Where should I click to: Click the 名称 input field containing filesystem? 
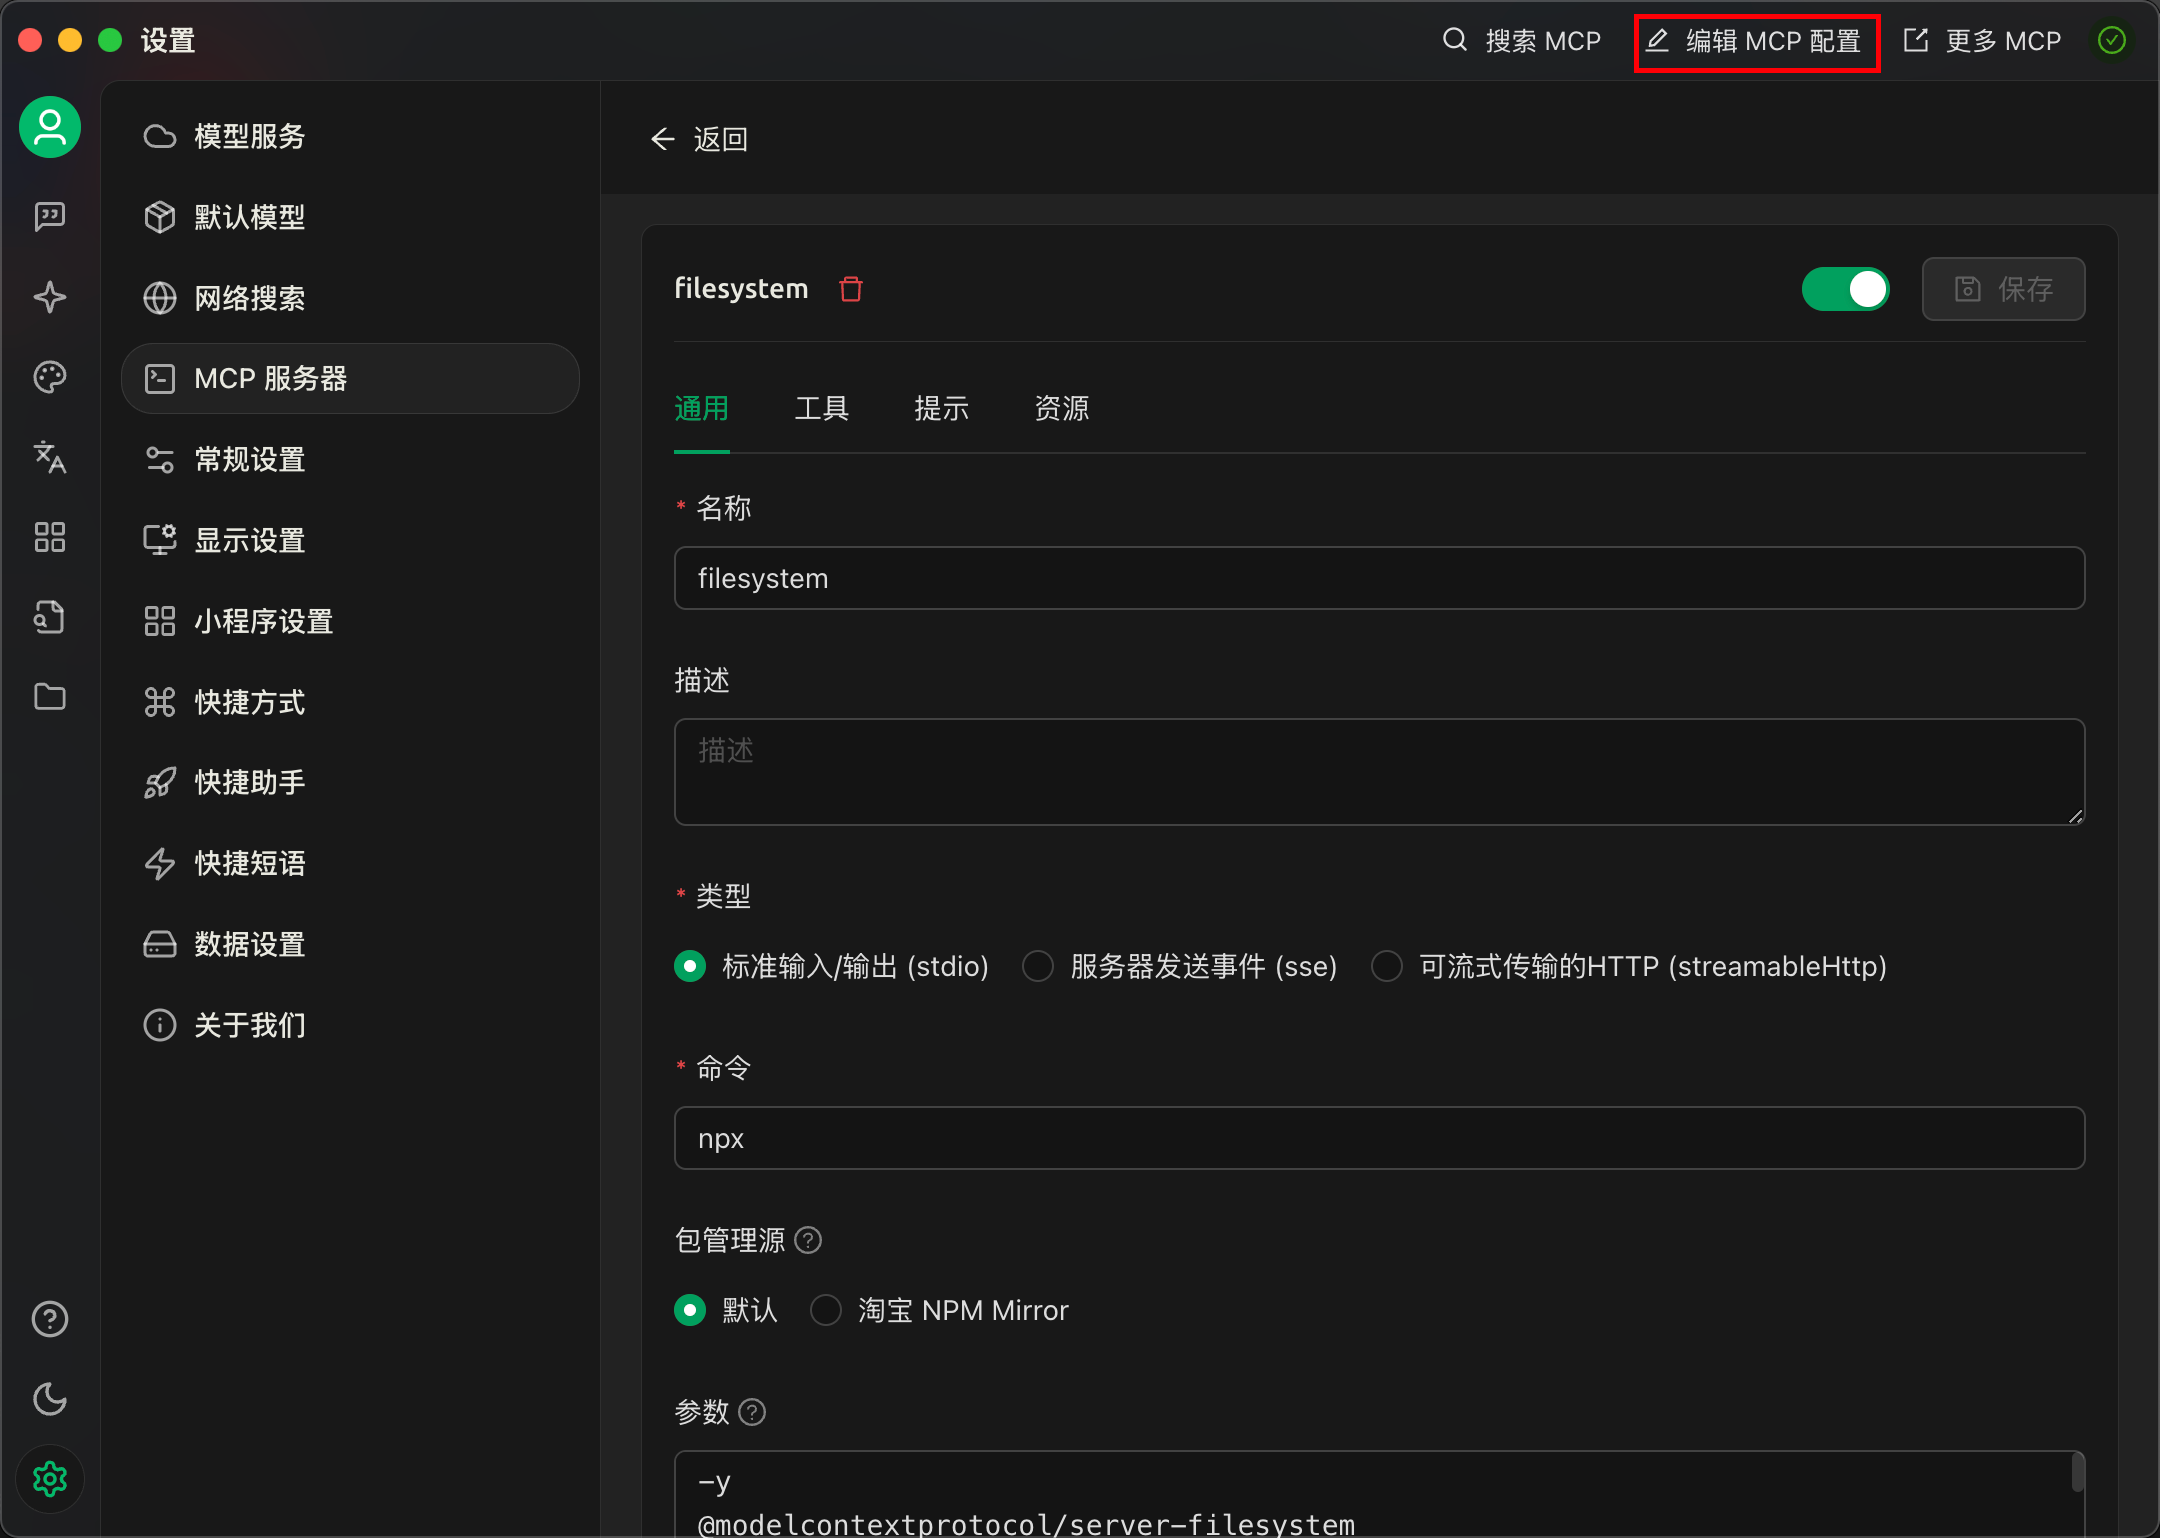pos(1380,578)
